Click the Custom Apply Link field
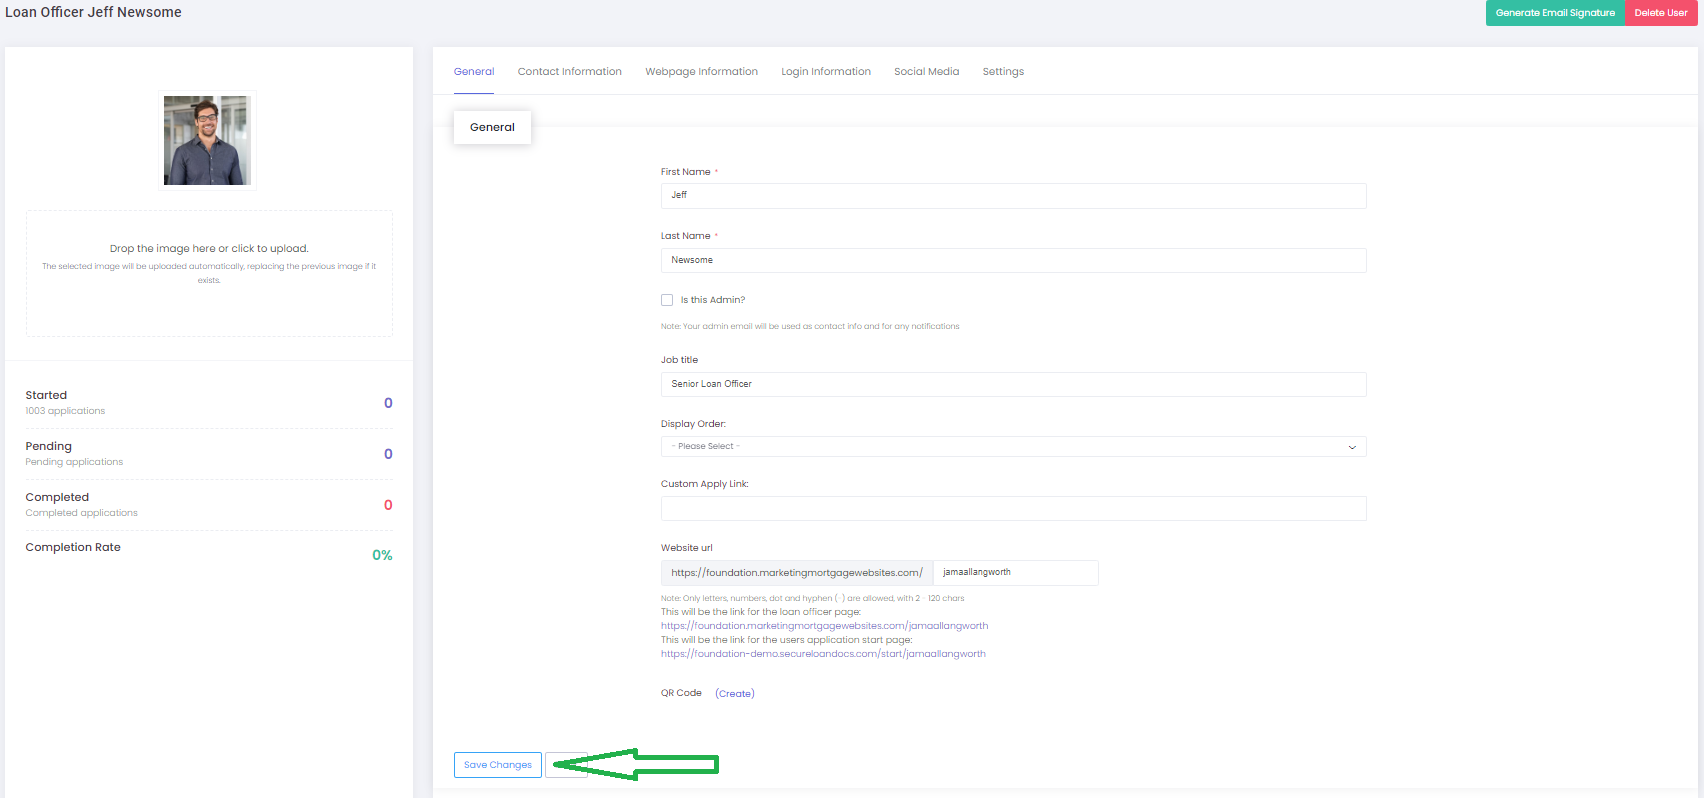The image size is (1704, 798). (1012, 508)
